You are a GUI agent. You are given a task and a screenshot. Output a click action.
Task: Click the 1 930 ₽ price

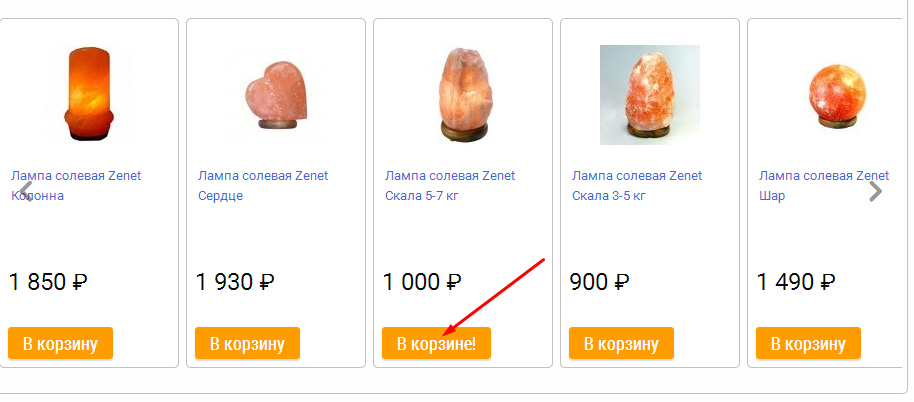pyautogui.click(x=236, y=282)
